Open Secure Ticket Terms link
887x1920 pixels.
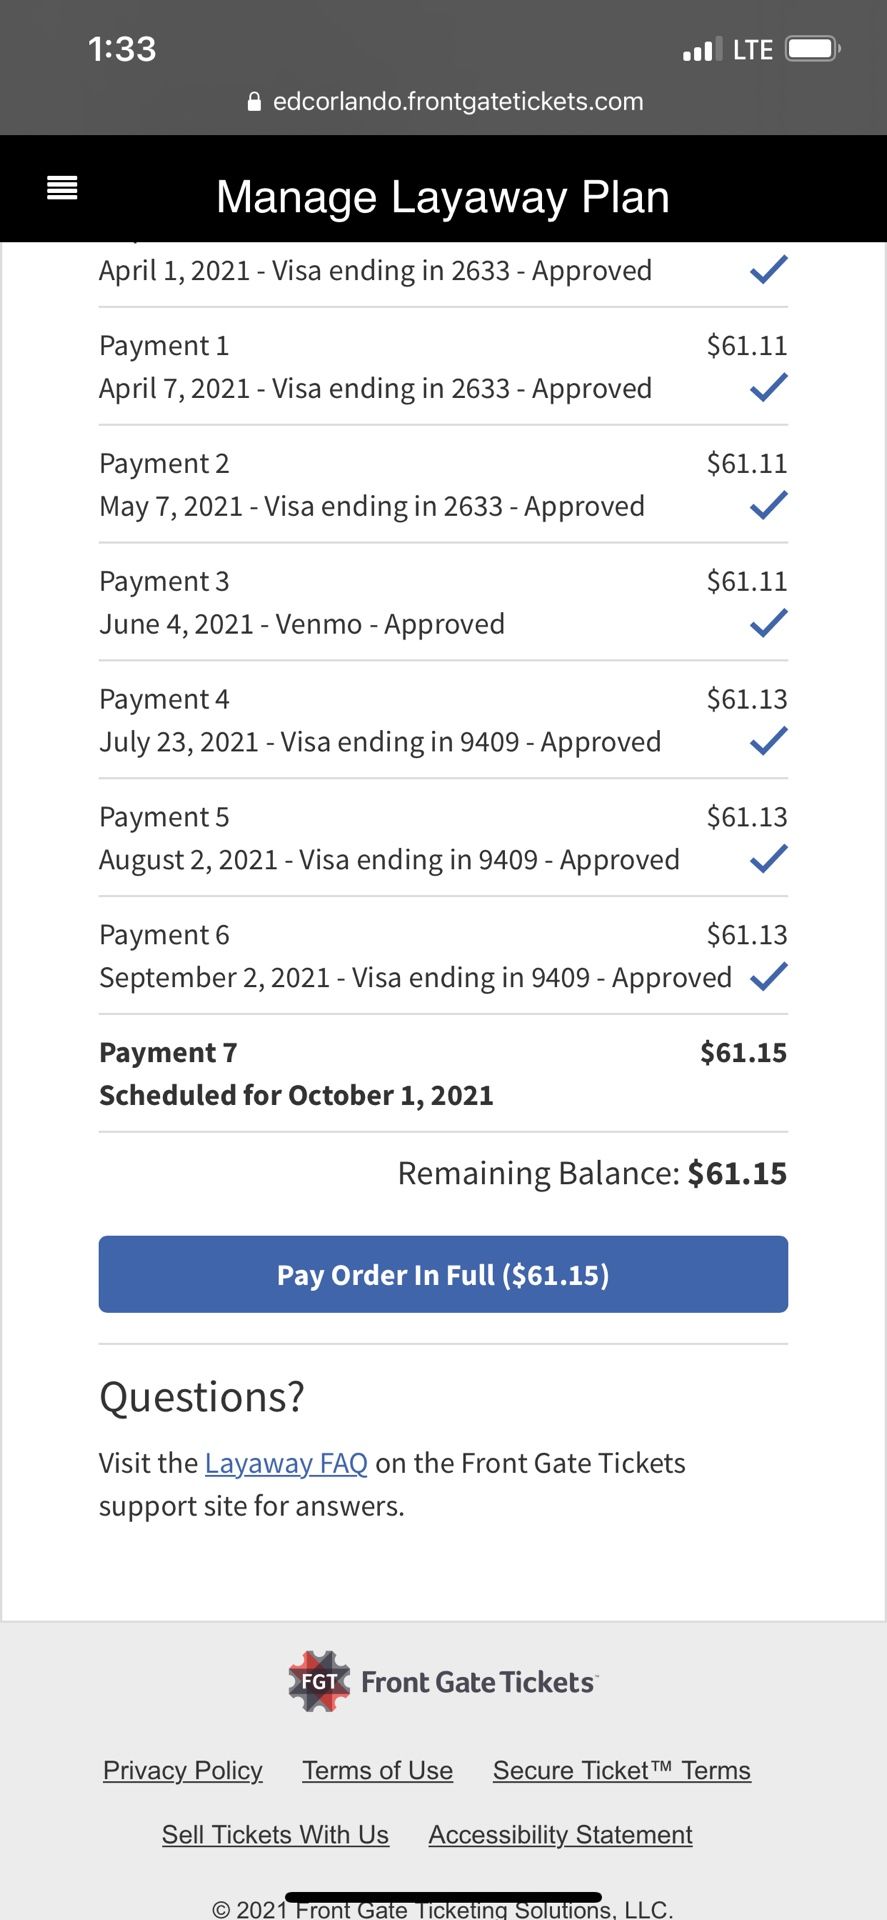coord(621,1770)
